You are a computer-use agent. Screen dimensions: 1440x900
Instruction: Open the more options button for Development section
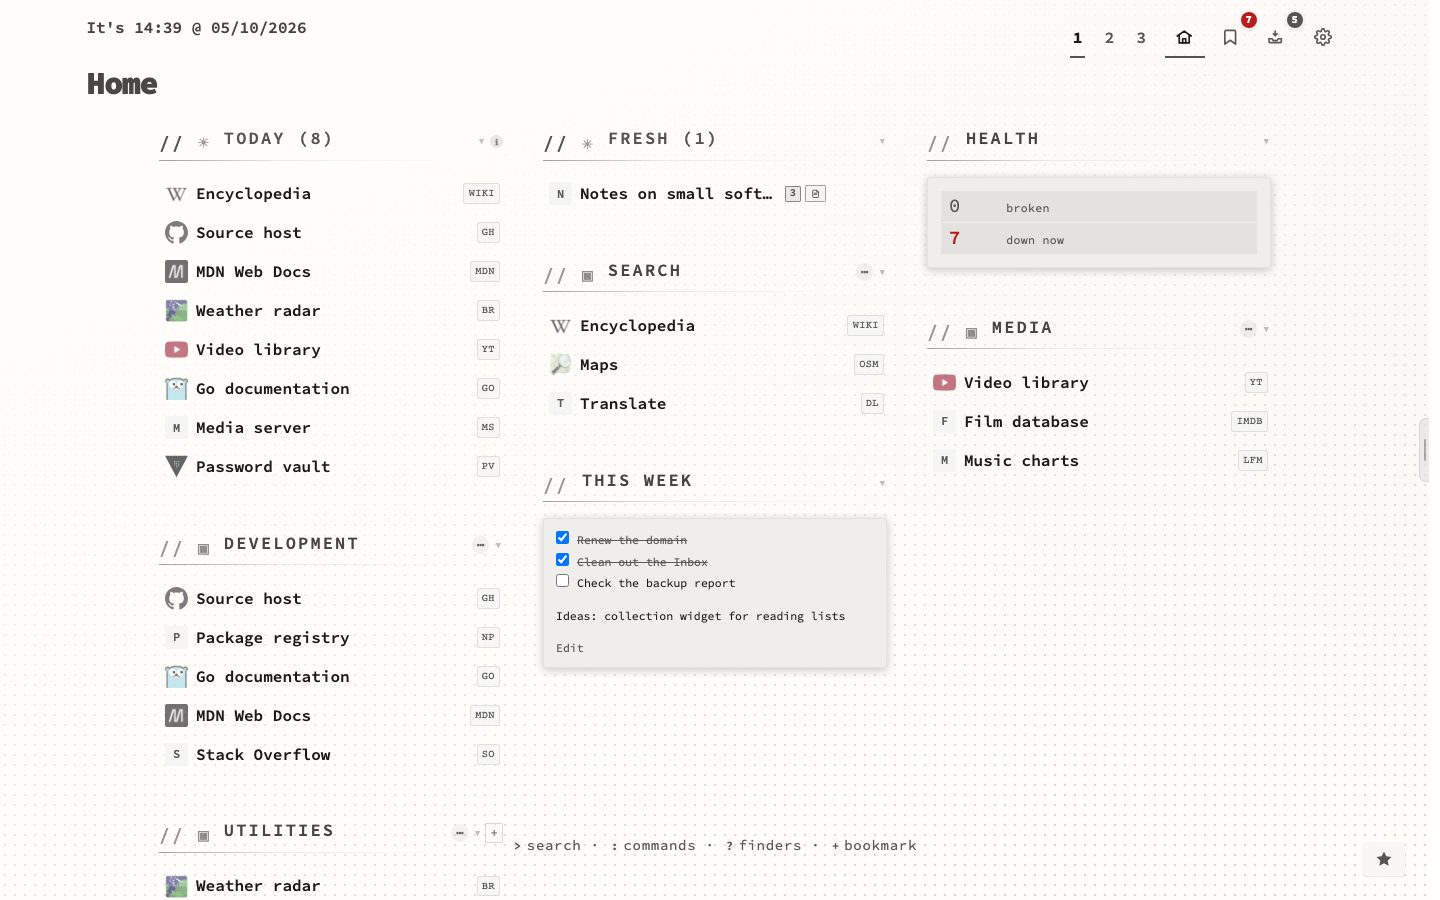[x=481, y=545]
